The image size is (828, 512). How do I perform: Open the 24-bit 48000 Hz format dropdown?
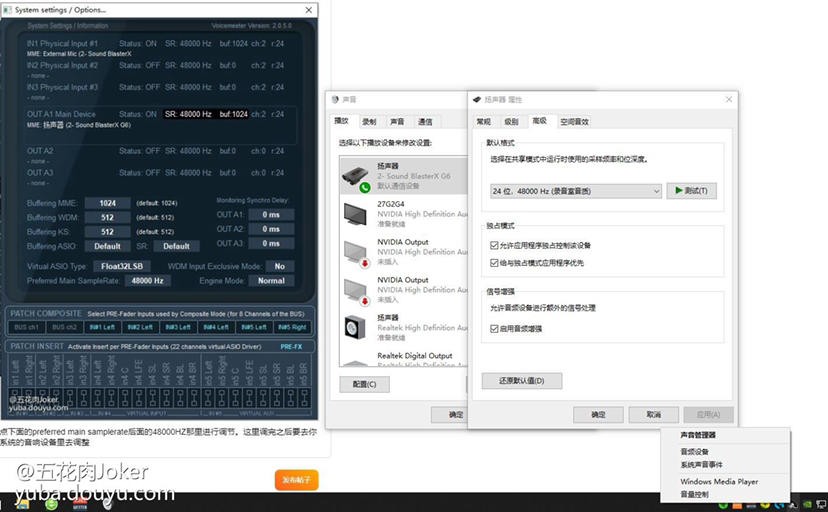[576, 191]
